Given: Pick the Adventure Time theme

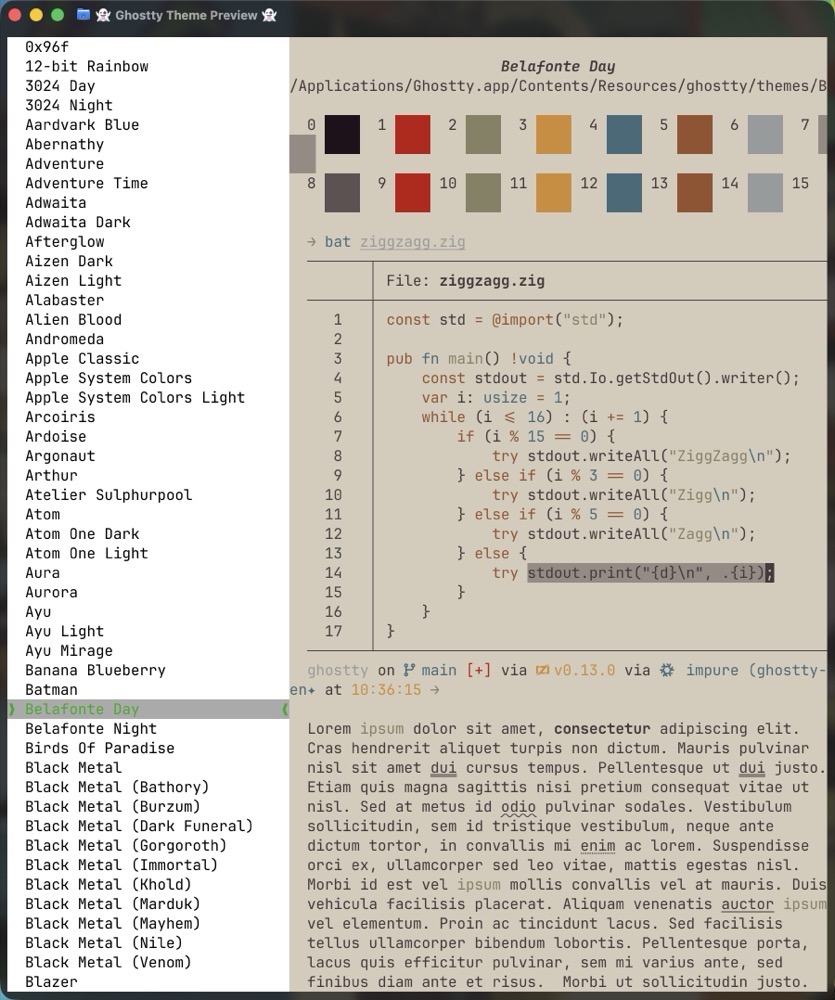Looking at the screenshot, I should click(x=87, y=183).
